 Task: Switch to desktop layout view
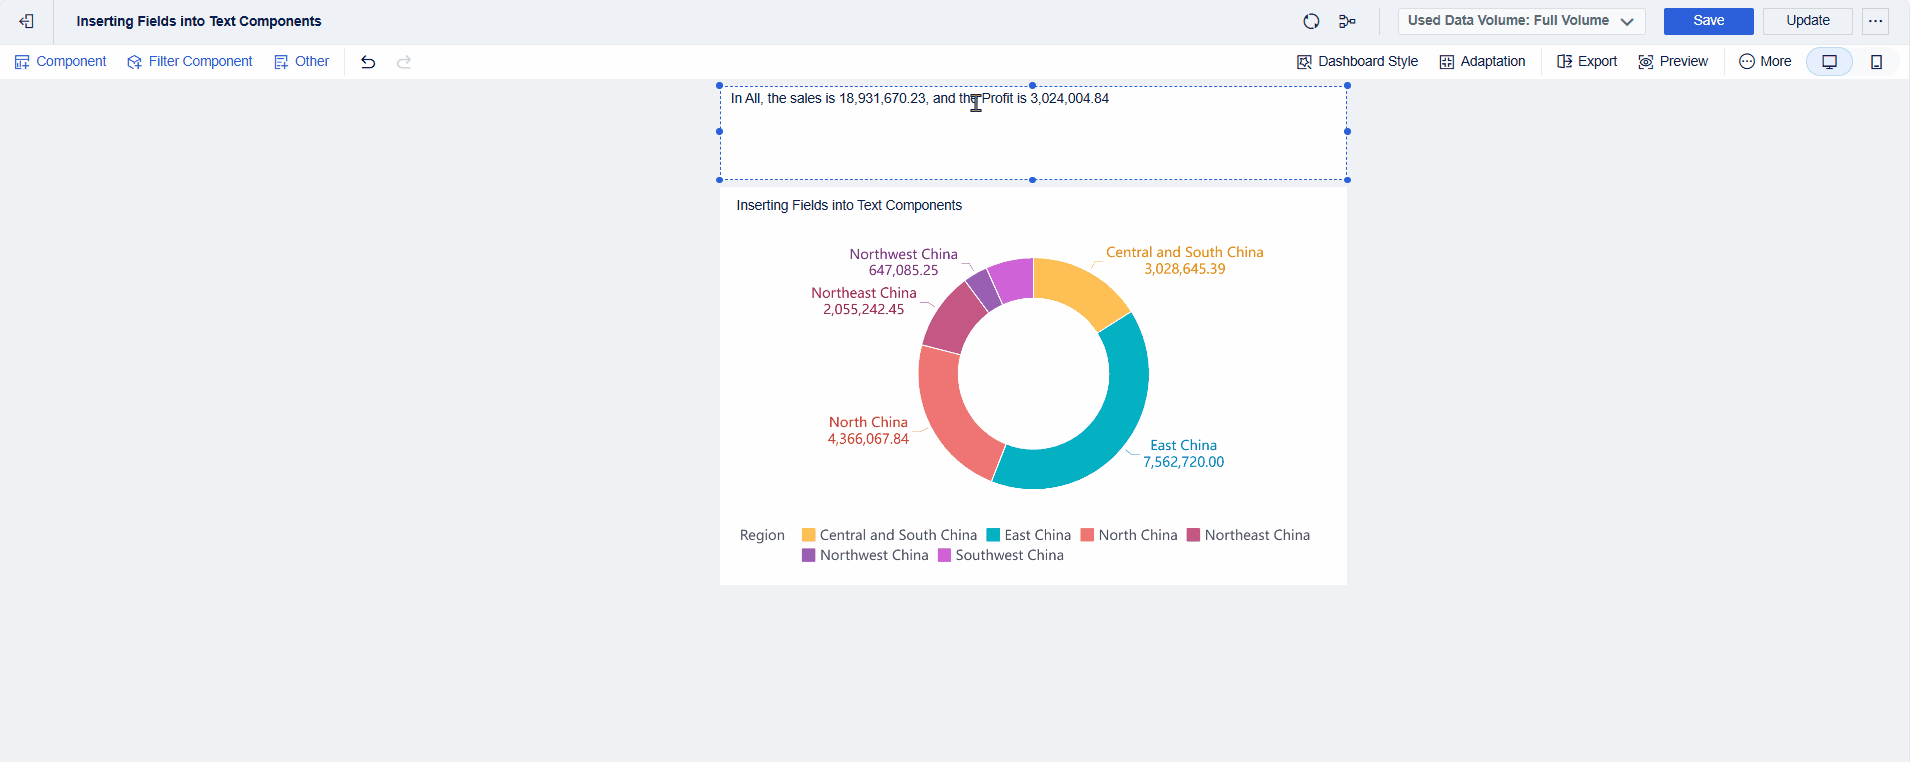tap(1829, 62)
